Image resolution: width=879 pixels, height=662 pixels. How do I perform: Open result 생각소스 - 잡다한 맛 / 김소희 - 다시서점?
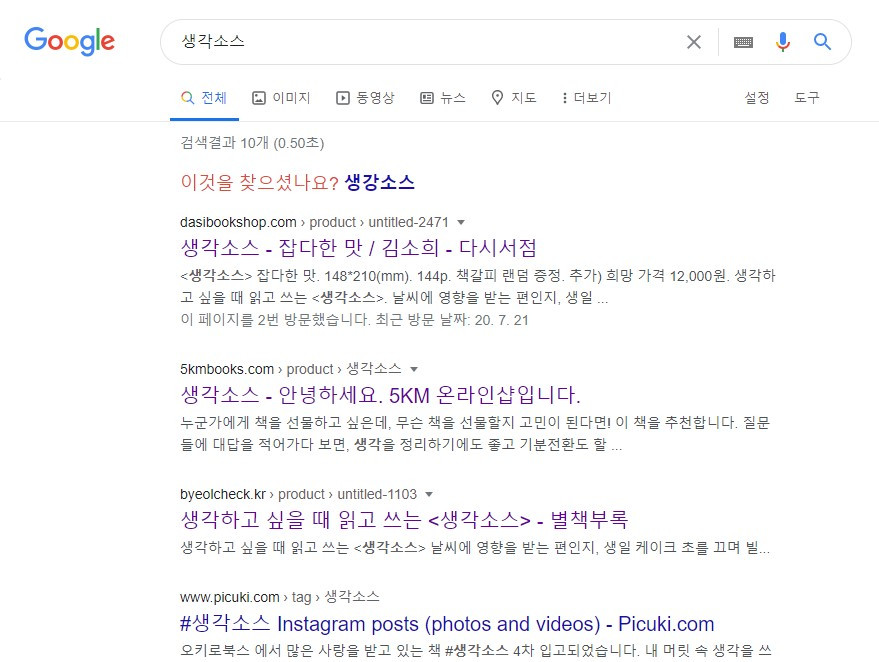pos(359,248)
